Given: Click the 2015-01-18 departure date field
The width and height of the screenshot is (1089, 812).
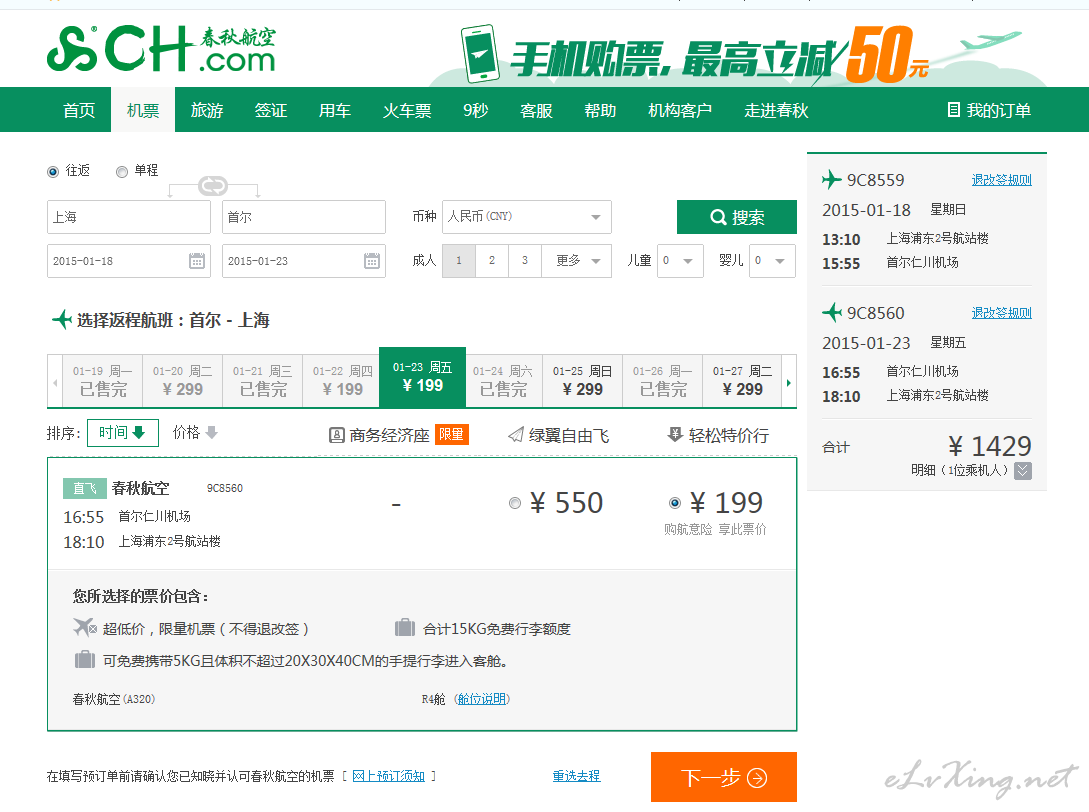Looking at the screenshot, I should (x=128, y=260).
